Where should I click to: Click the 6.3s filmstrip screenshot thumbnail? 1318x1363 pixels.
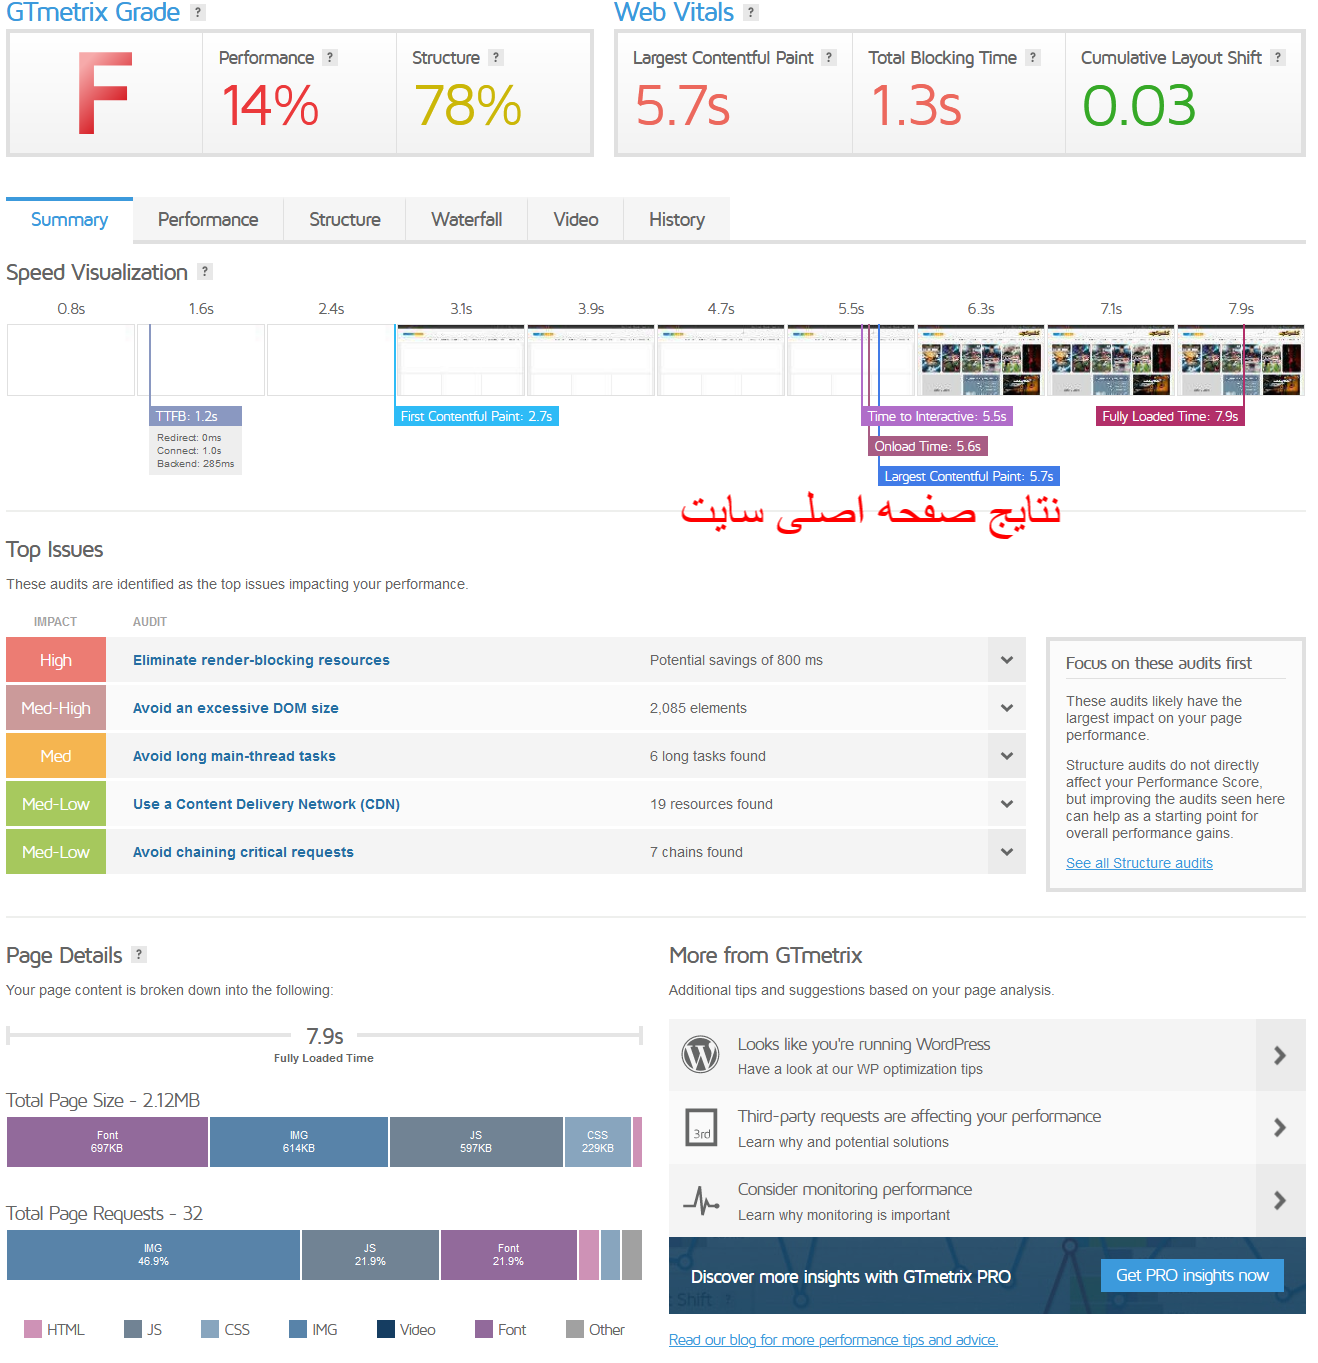point(980,360)
